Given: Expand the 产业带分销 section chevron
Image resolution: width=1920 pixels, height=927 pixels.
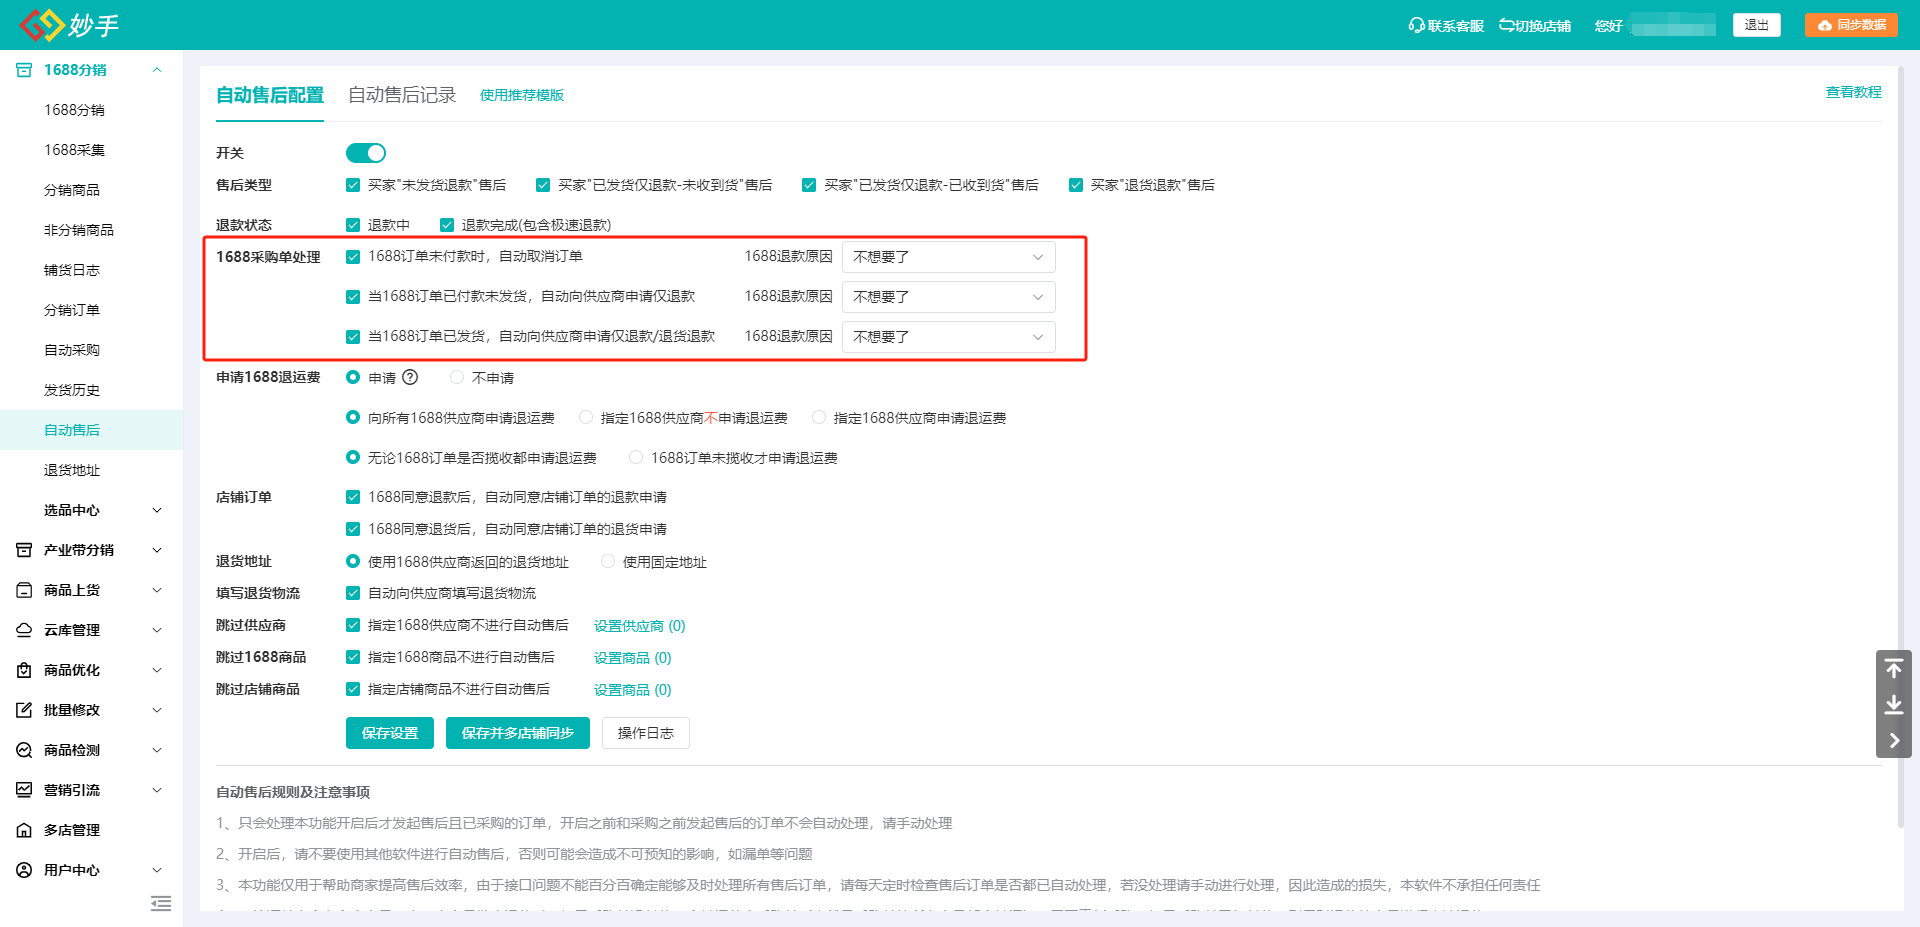Looking at the screenshot, I should (x=157, y=550).
